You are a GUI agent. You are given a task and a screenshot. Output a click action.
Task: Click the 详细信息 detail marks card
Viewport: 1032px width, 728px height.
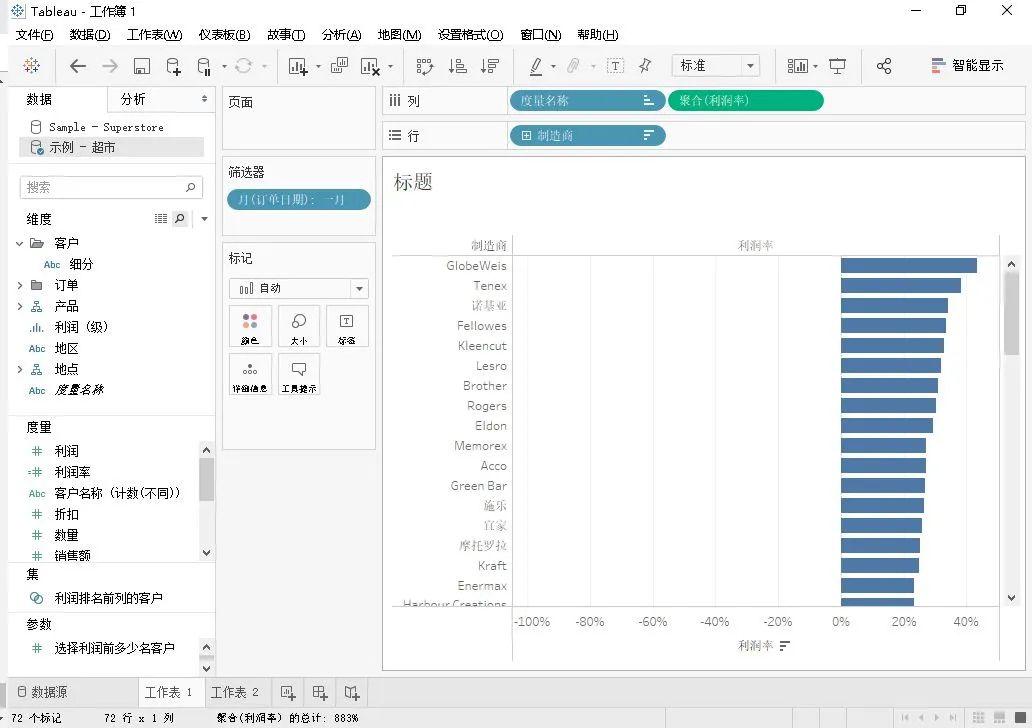[x=250, y=374]
